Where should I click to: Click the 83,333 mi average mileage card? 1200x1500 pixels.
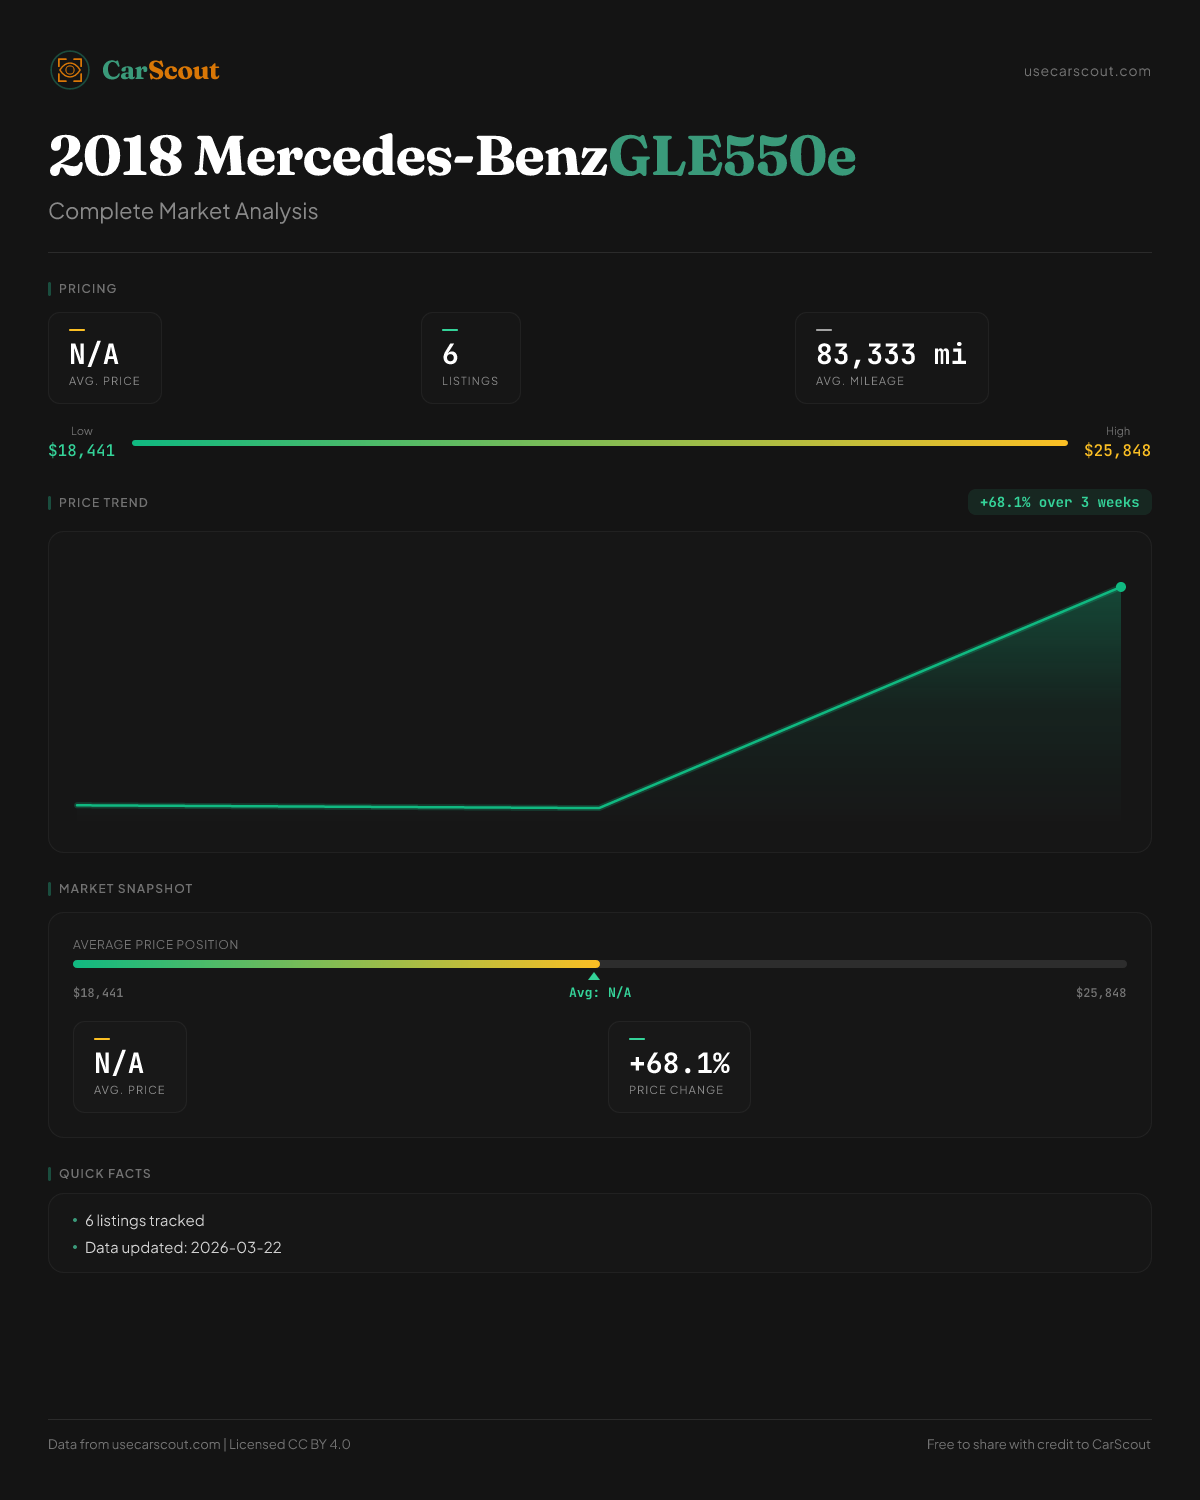(891, 358)
